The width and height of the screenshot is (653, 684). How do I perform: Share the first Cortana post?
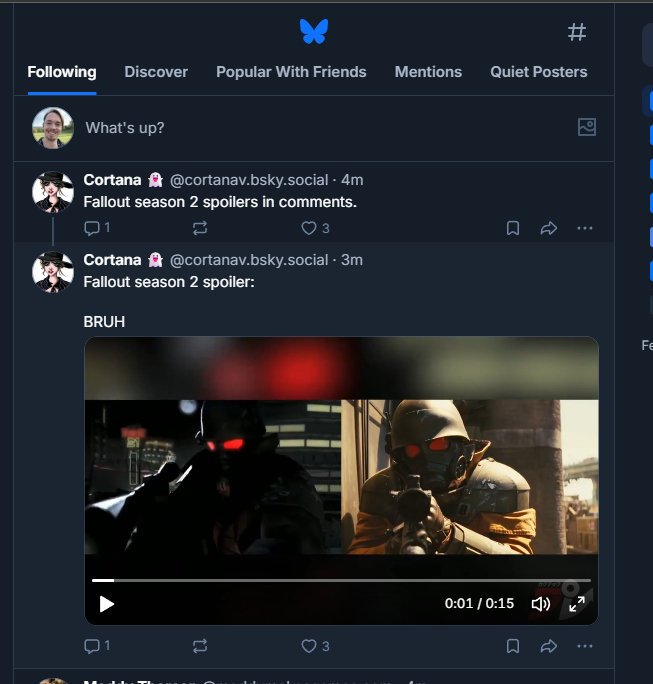click(548, 228)
